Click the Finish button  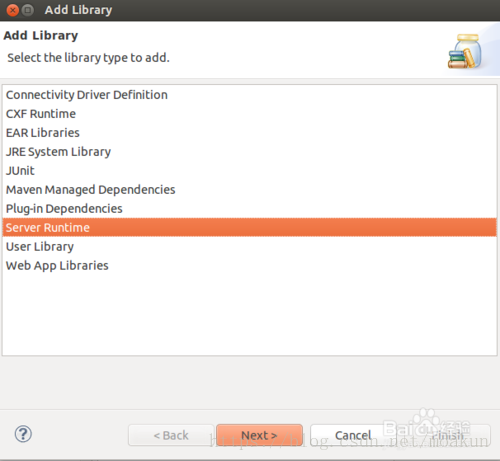coord(447,435)
